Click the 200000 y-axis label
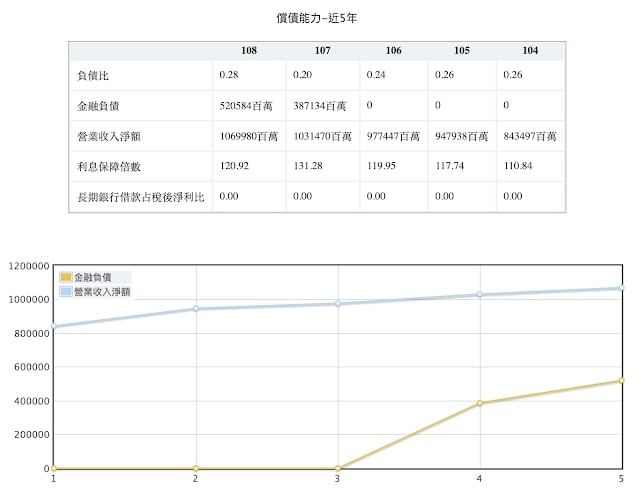The width and height of the screenshot is (640, 491). pyautogui.click(x=31, y=435)
